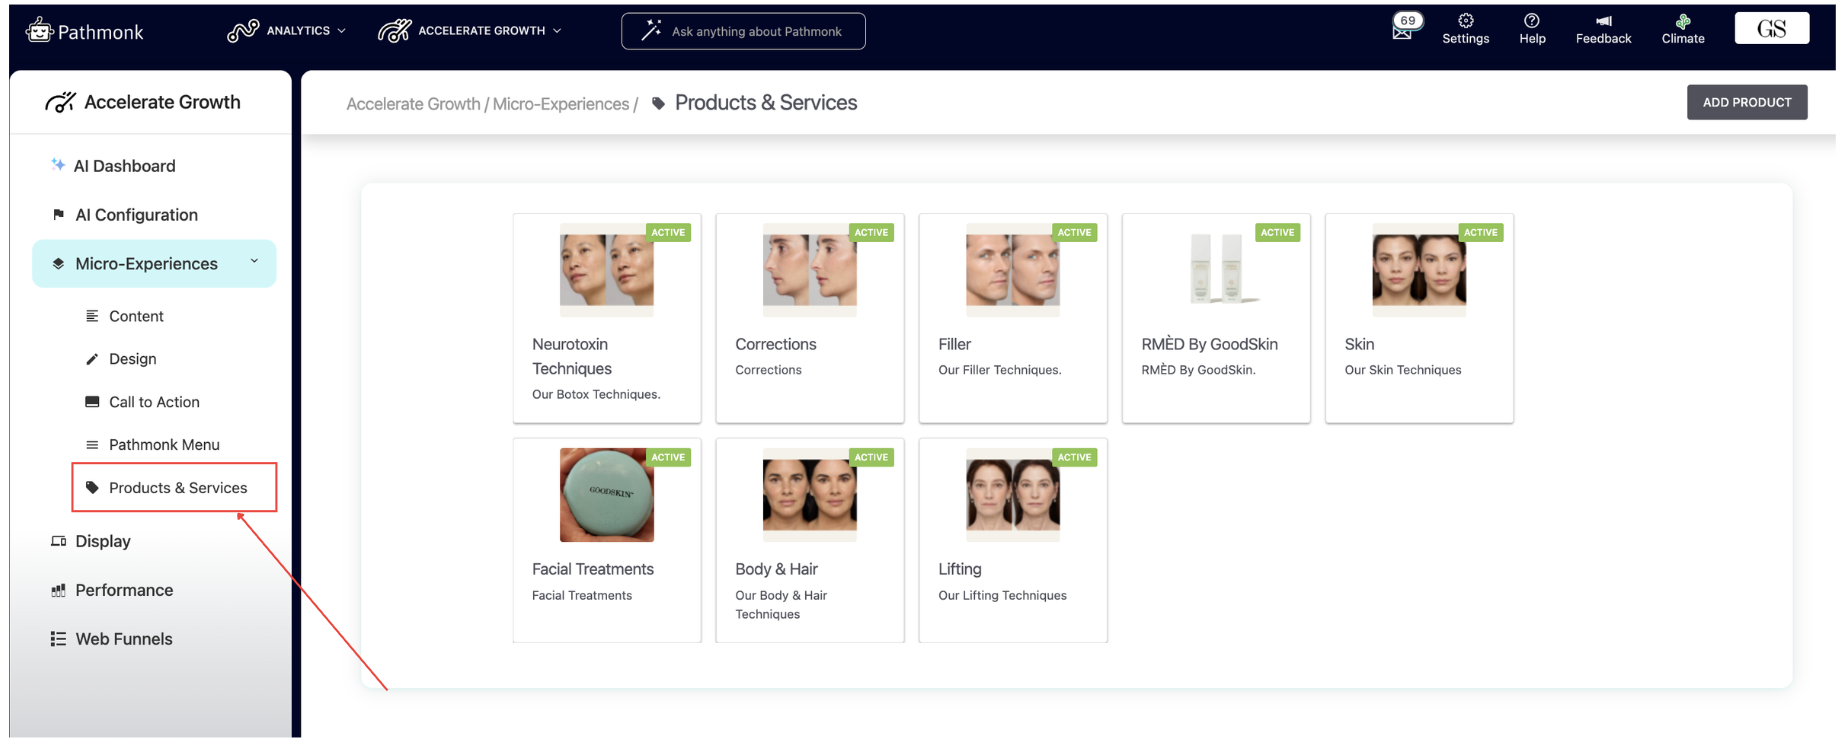Click the Performance bar chart icon
The width and height of the screenshot is (1838, 750).
pos(59,590)
